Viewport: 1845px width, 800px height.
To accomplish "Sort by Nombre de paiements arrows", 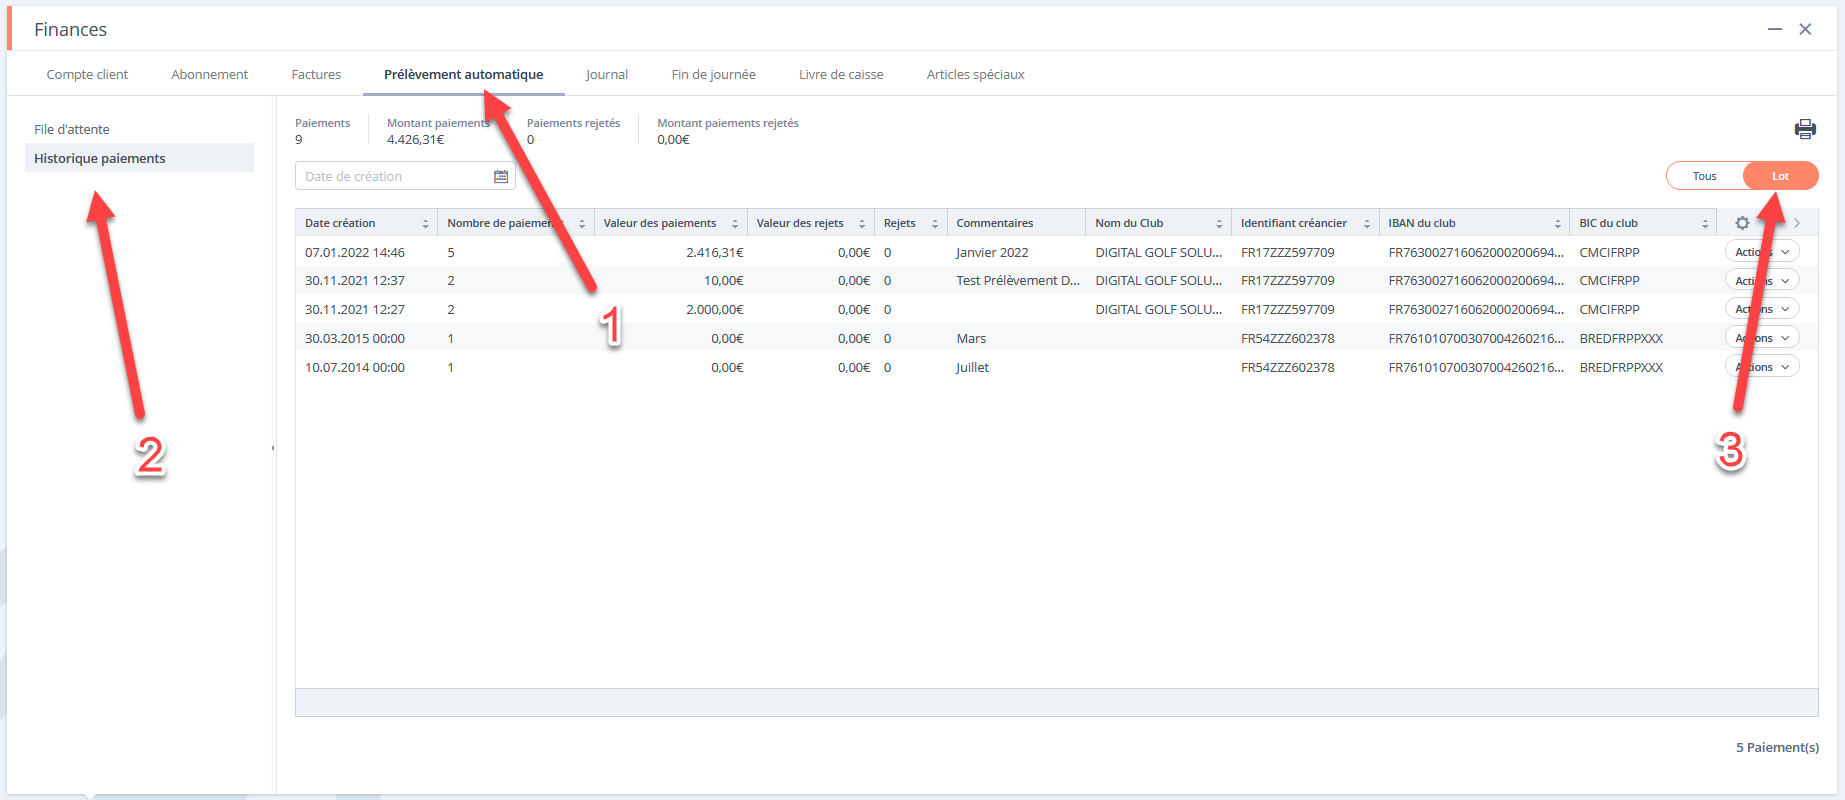I will click(582, 224).
